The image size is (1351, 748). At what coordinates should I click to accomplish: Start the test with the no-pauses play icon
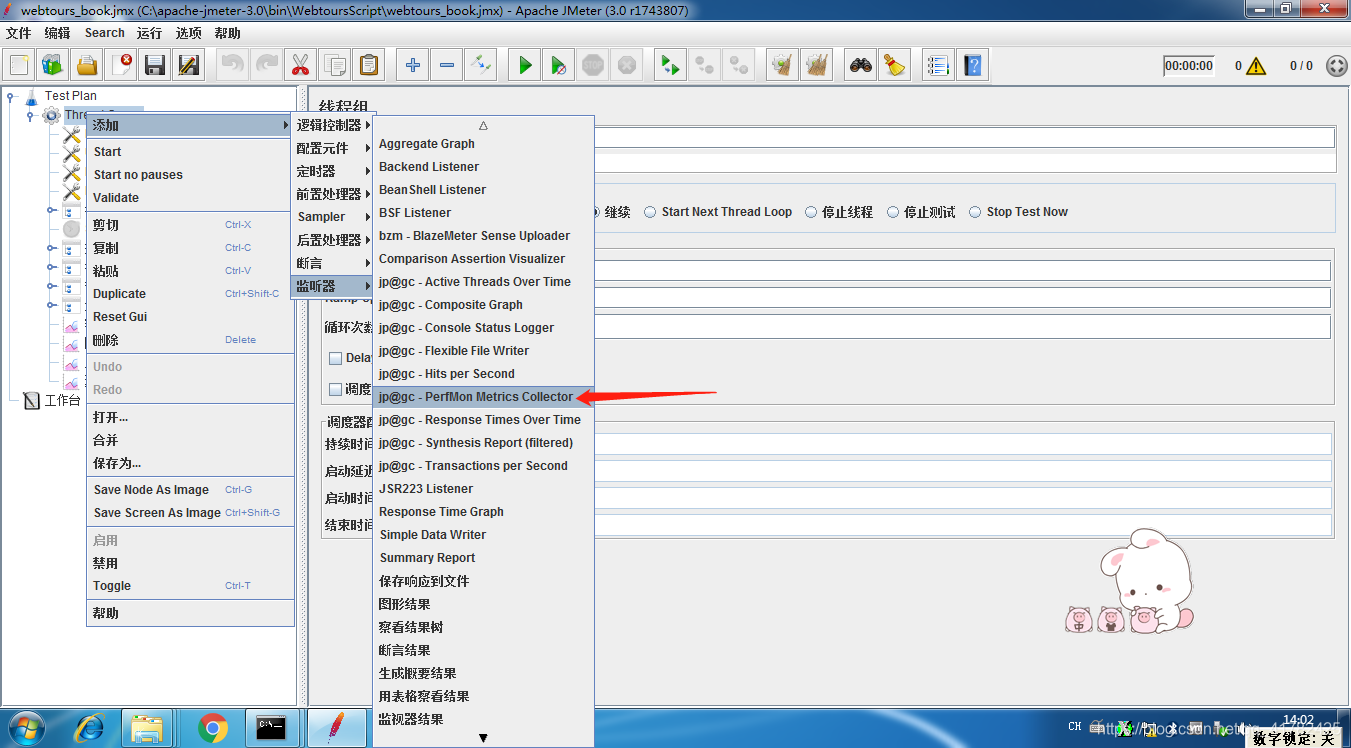click(x=559, y=65)
